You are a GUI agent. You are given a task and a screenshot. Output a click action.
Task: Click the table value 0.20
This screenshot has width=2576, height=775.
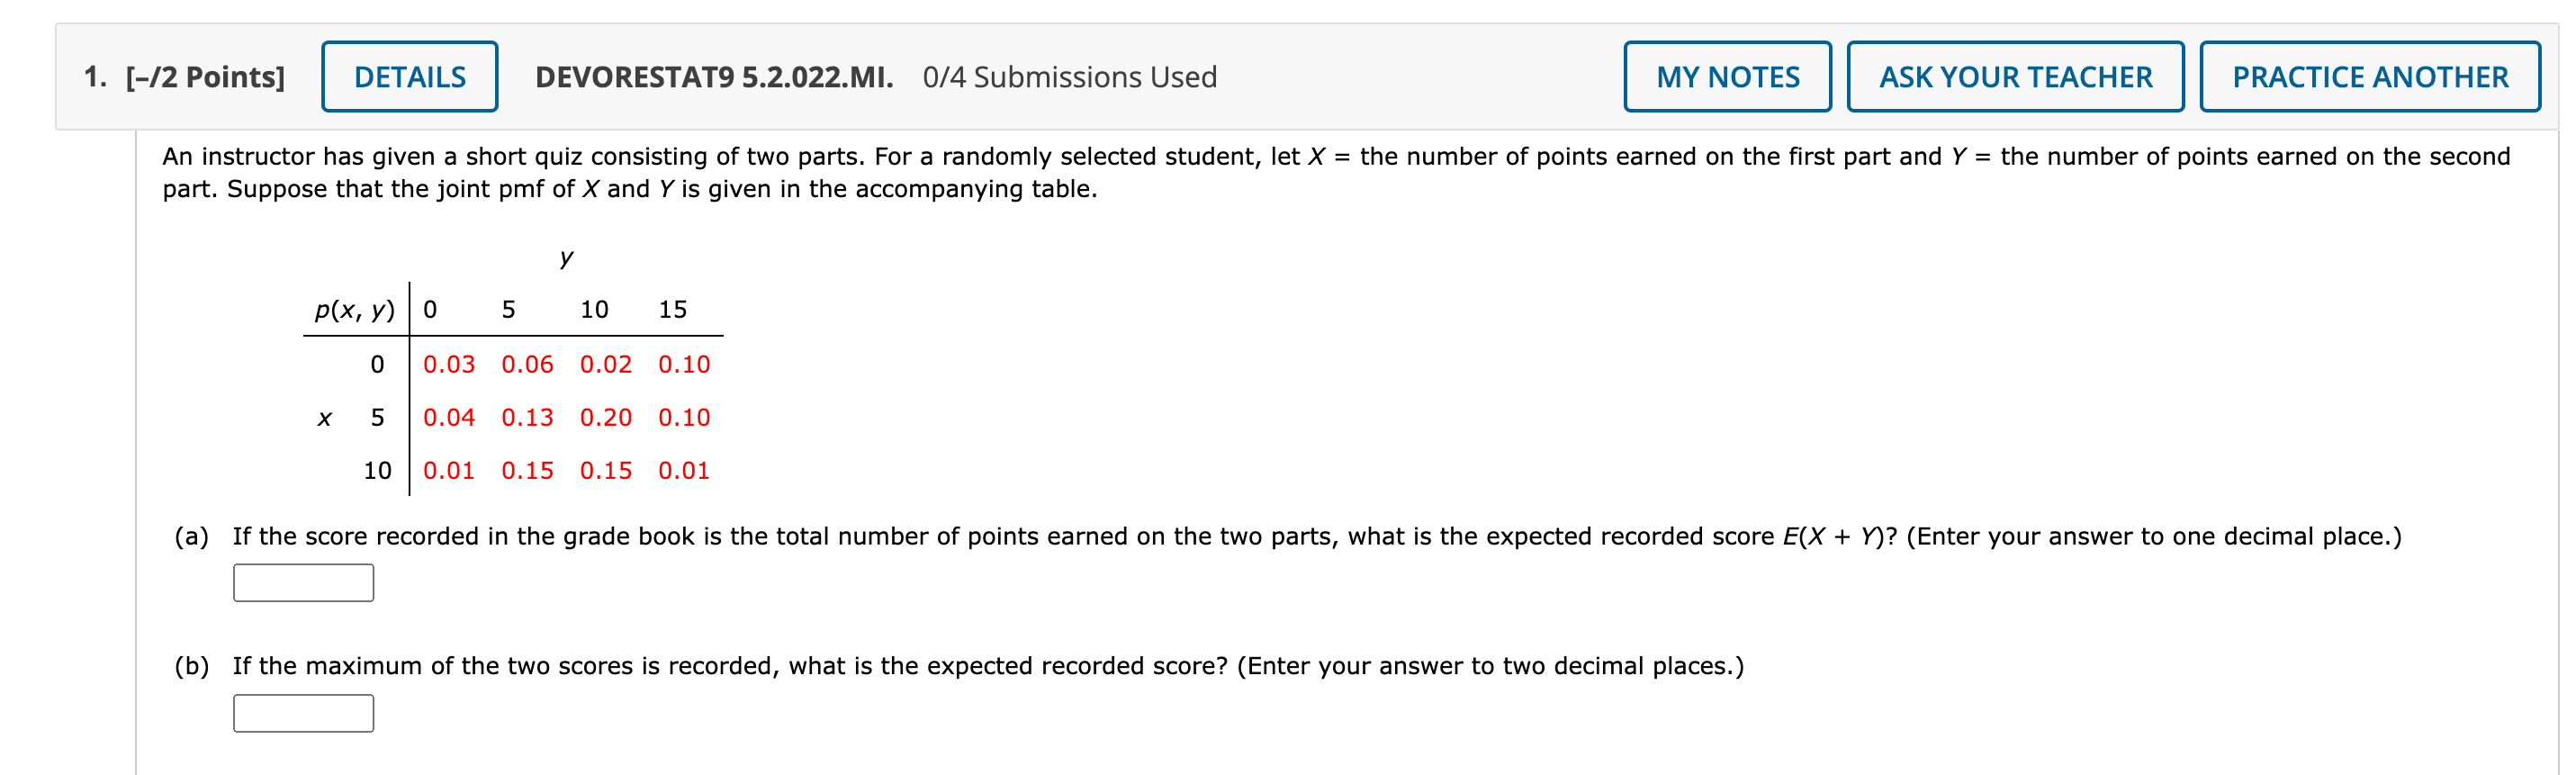point(606,417)
